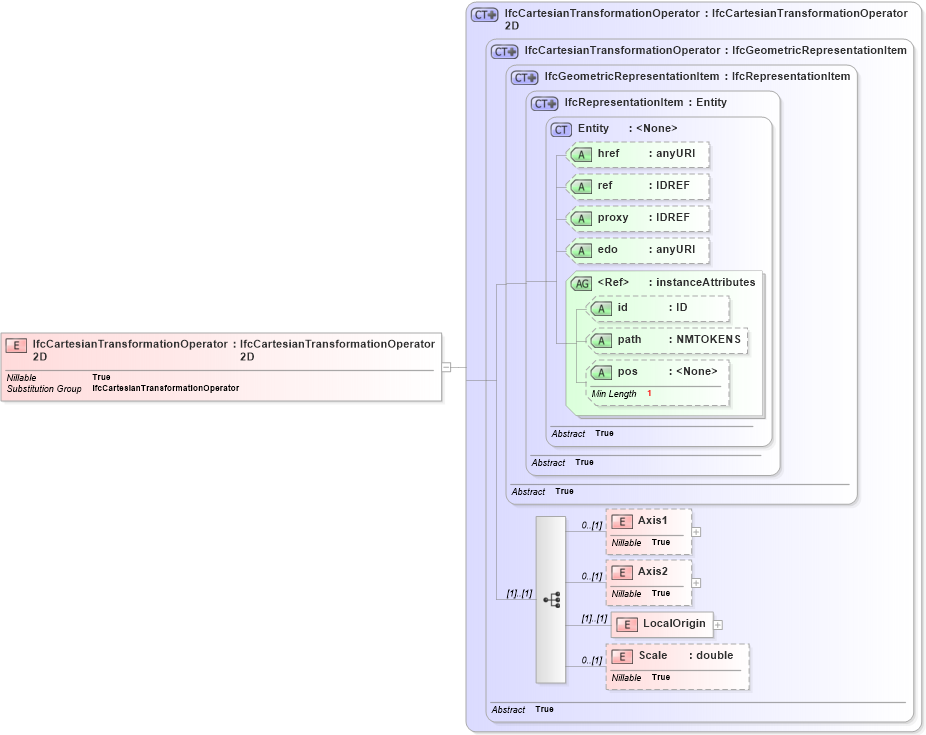This screenshot has height=735, width=926.
Task: Click the E icon of the LocalOrigin element
Action: [x=627, y=623]
